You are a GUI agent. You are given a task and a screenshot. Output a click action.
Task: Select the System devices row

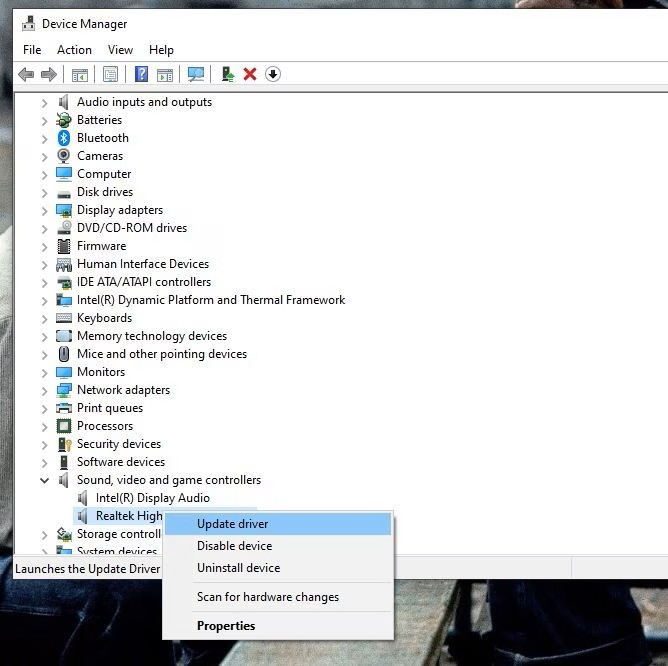point(117,550)
